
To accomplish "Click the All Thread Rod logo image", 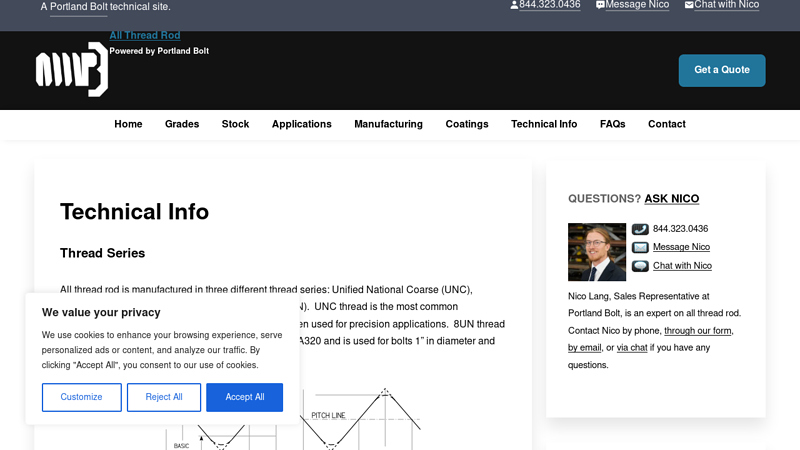I will click(72, 69).
